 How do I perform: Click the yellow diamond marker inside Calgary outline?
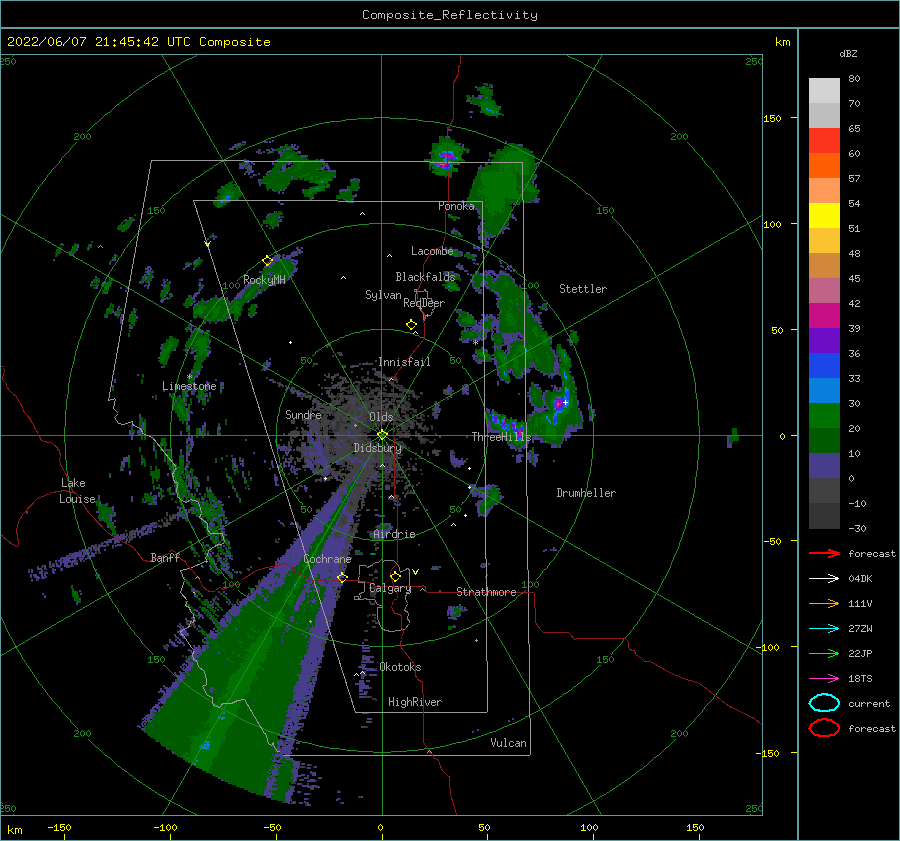tap(395, 576)
